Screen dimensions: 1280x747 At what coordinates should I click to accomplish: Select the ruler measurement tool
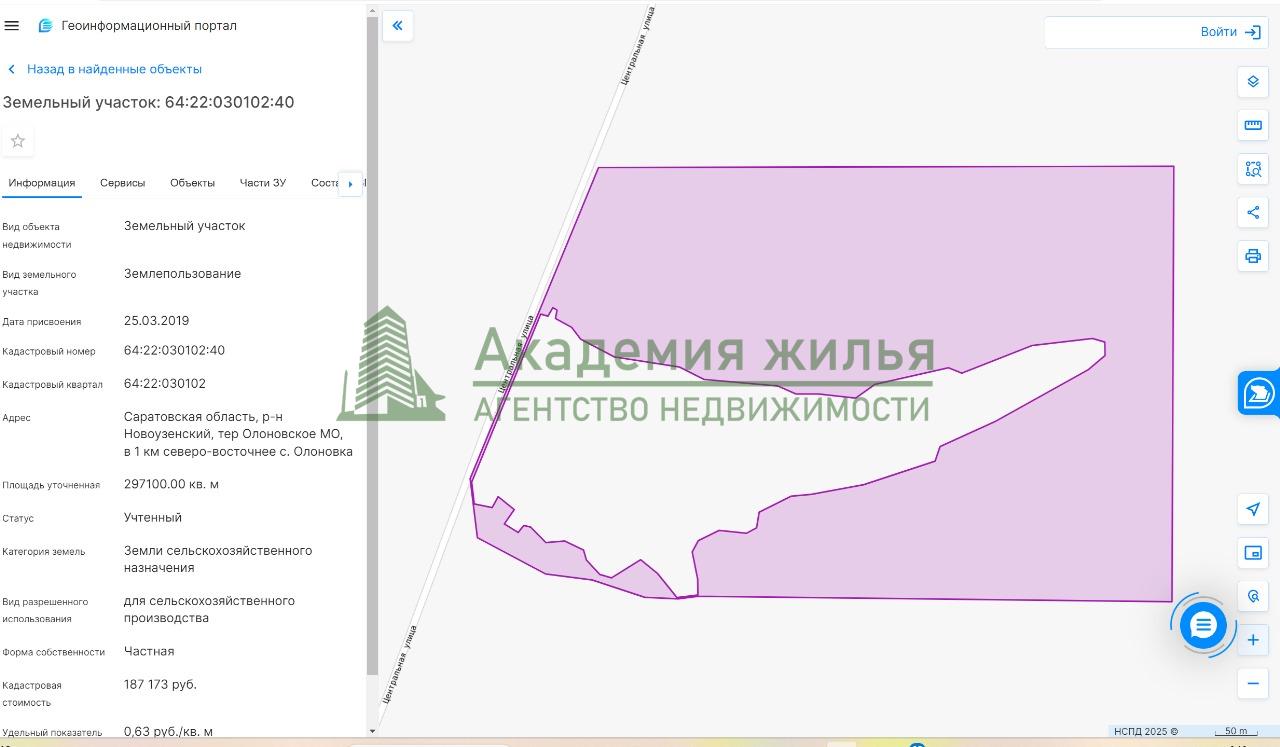click(x=1253, y=125)
